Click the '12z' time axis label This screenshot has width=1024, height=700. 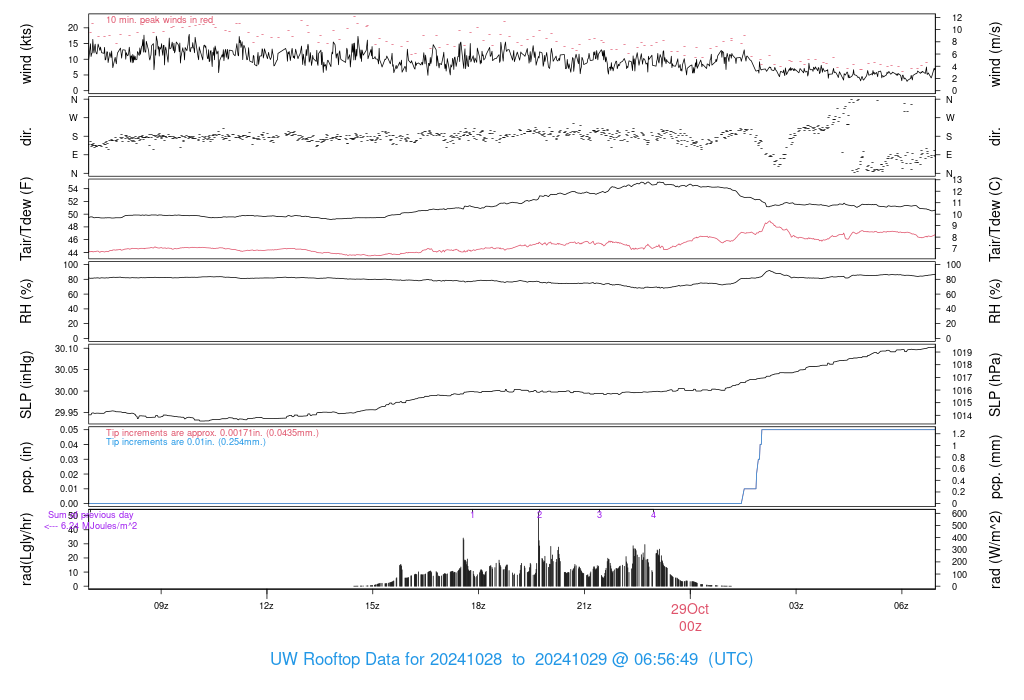point(266,606)
